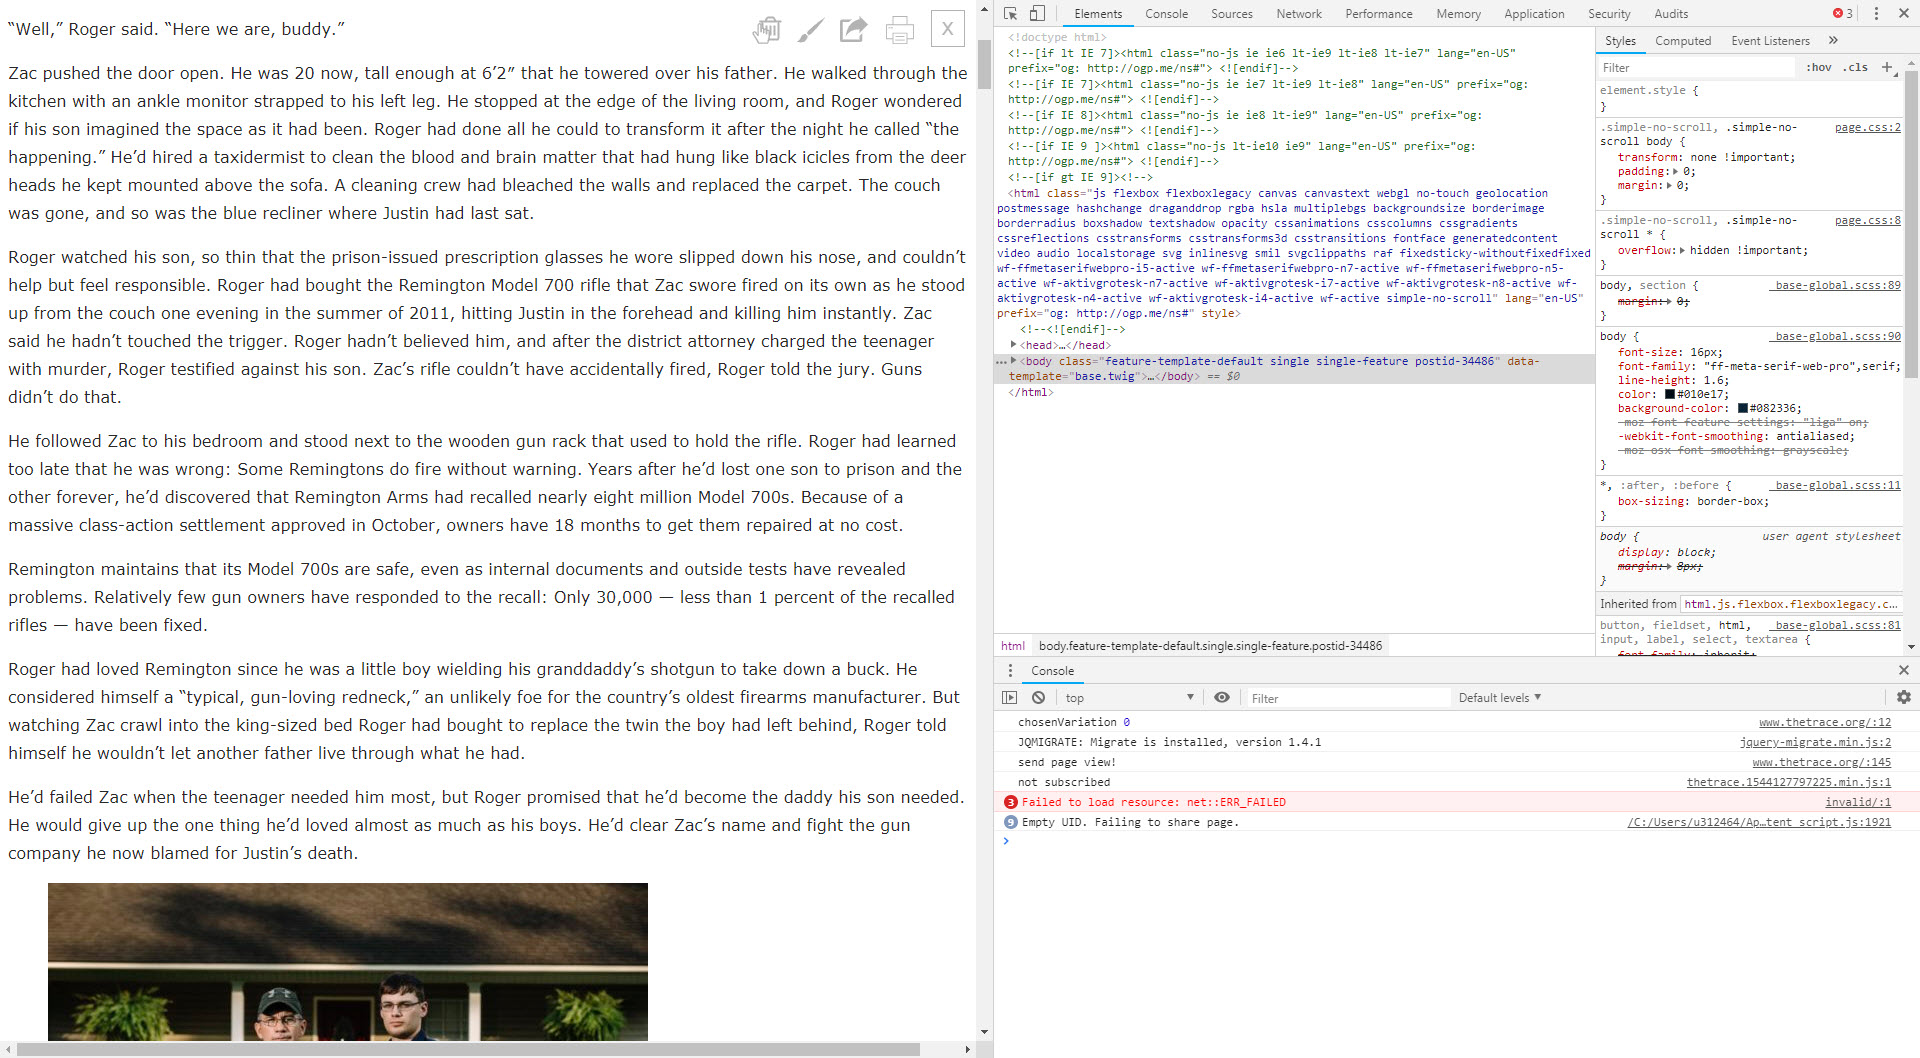Toggle the .cls classes button
Screen dimensions: 1920x1058
pyautogui.click(x=1856, y=68)
